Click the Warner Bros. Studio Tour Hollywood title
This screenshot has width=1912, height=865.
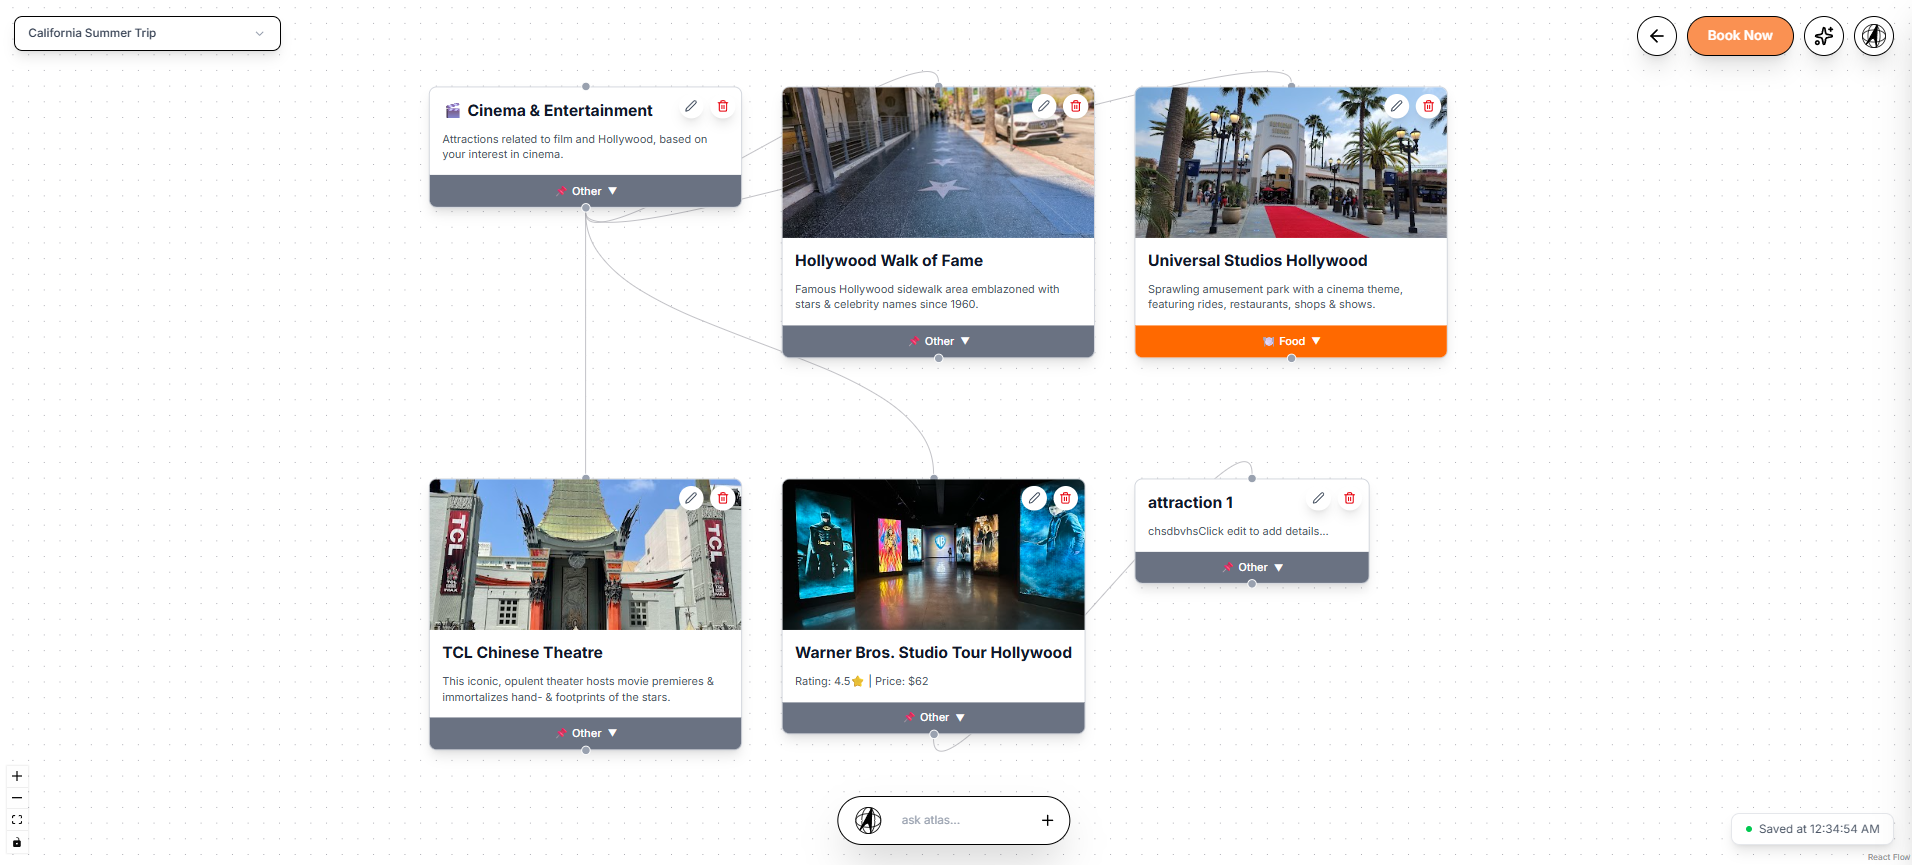tap(933, 653)
